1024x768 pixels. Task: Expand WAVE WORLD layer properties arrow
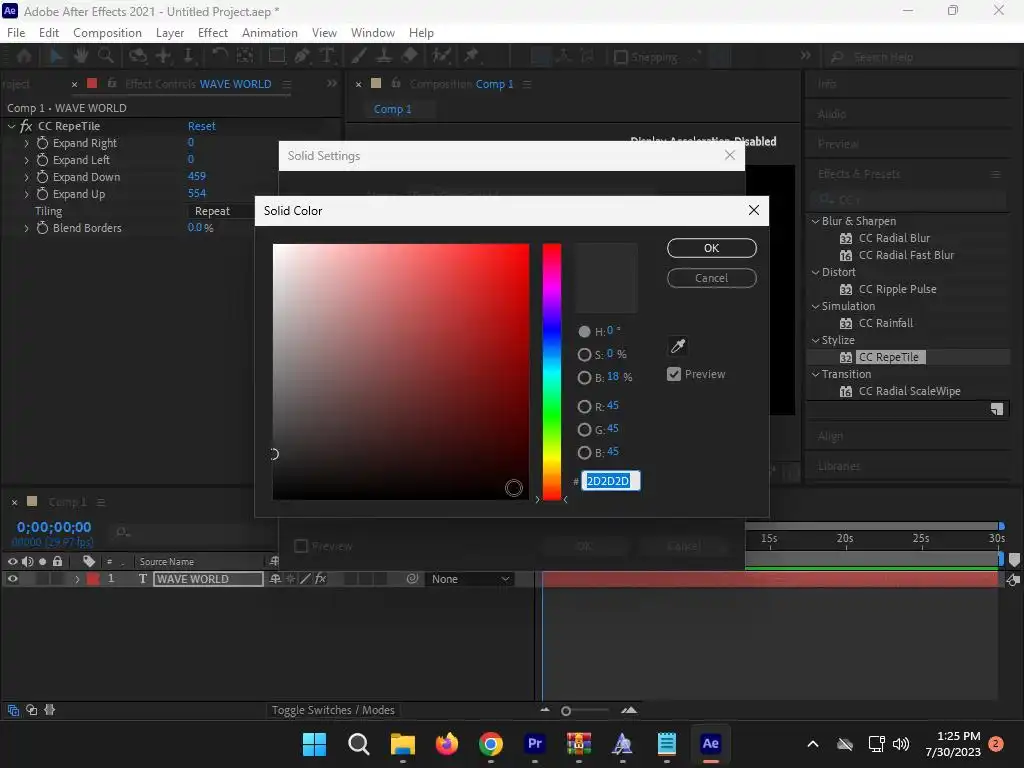[77, 579]
